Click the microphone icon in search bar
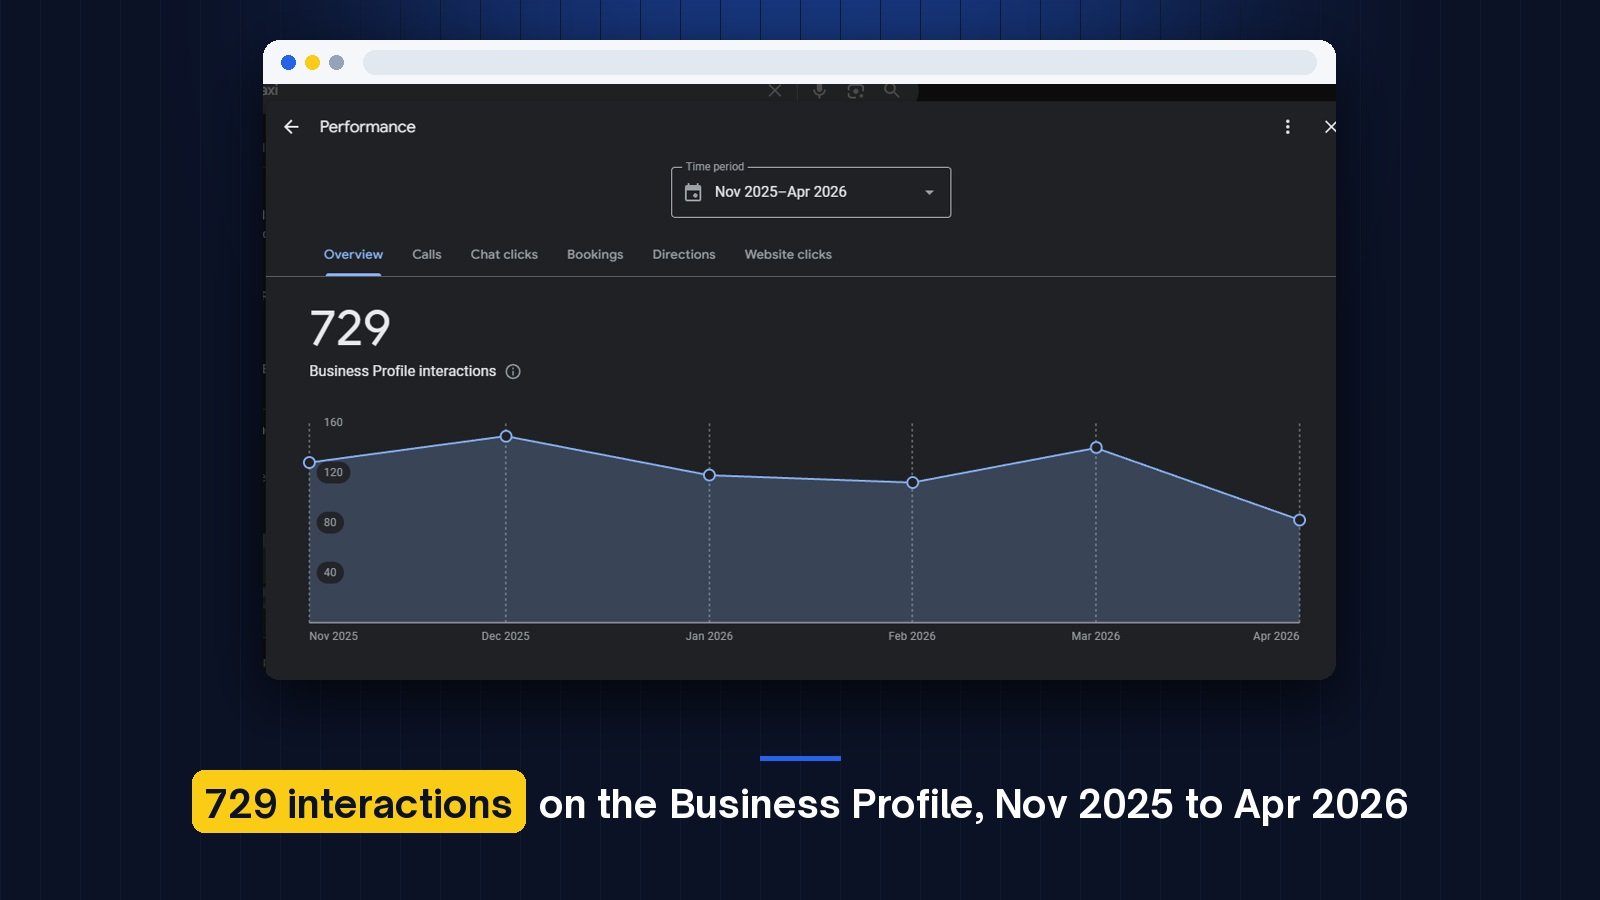The width and height of the screenshot is (1600, 900). click(x=819, y=91)
